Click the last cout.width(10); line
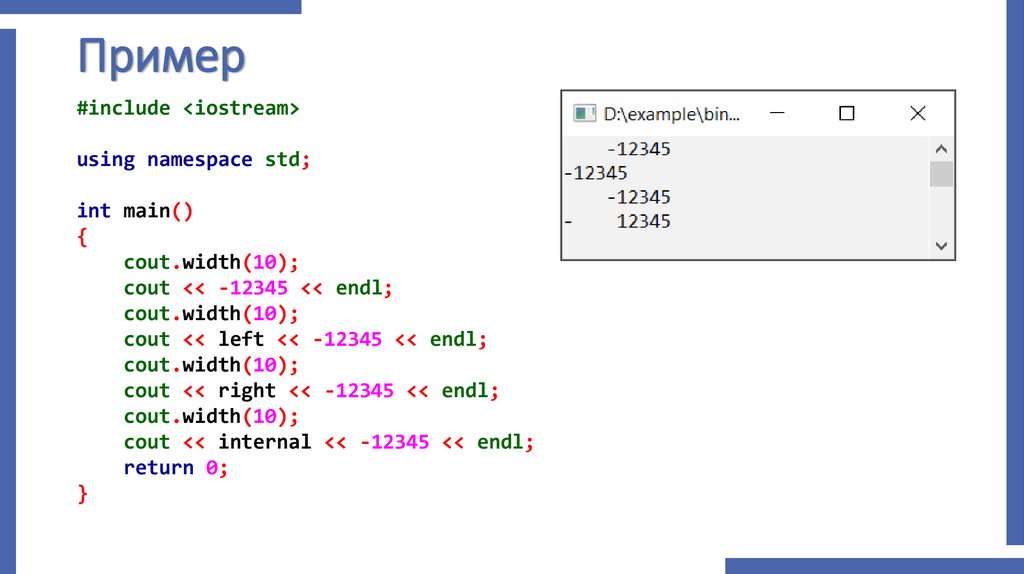Image resolution: width=1024 pixels, height=574 pixels. pyautogui.click(x=211, y=417)
